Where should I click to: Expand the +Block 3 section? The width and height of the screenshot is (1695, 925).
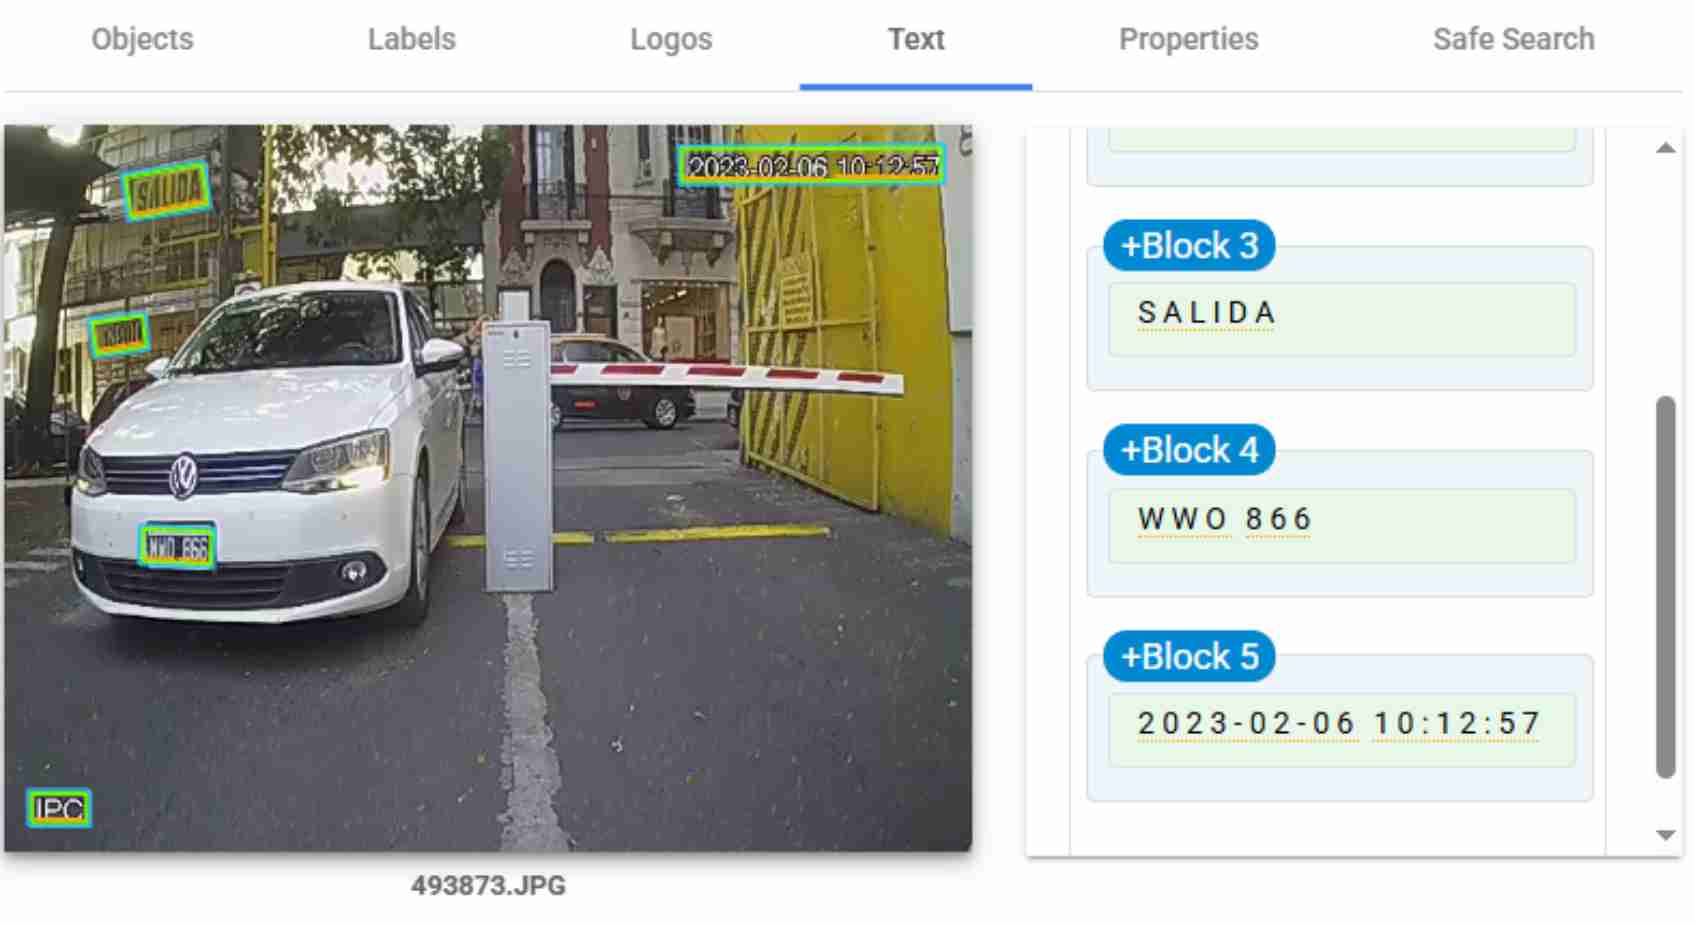1188,246
